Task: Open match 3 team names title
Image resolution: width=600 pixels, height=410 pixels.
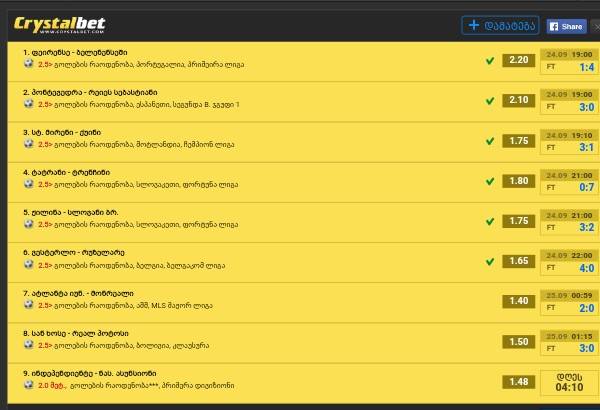Action: click(62, 132)
